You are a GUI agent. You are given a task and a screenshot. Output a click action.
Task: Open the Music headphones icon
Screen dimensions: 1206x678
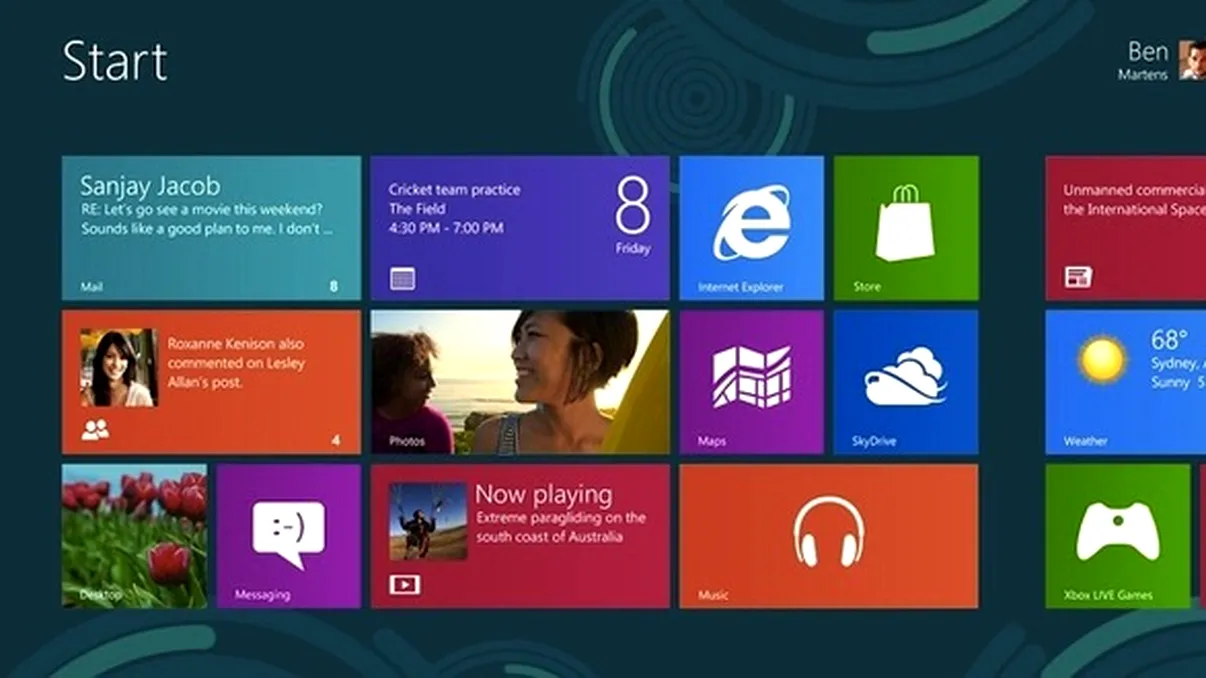828,532
